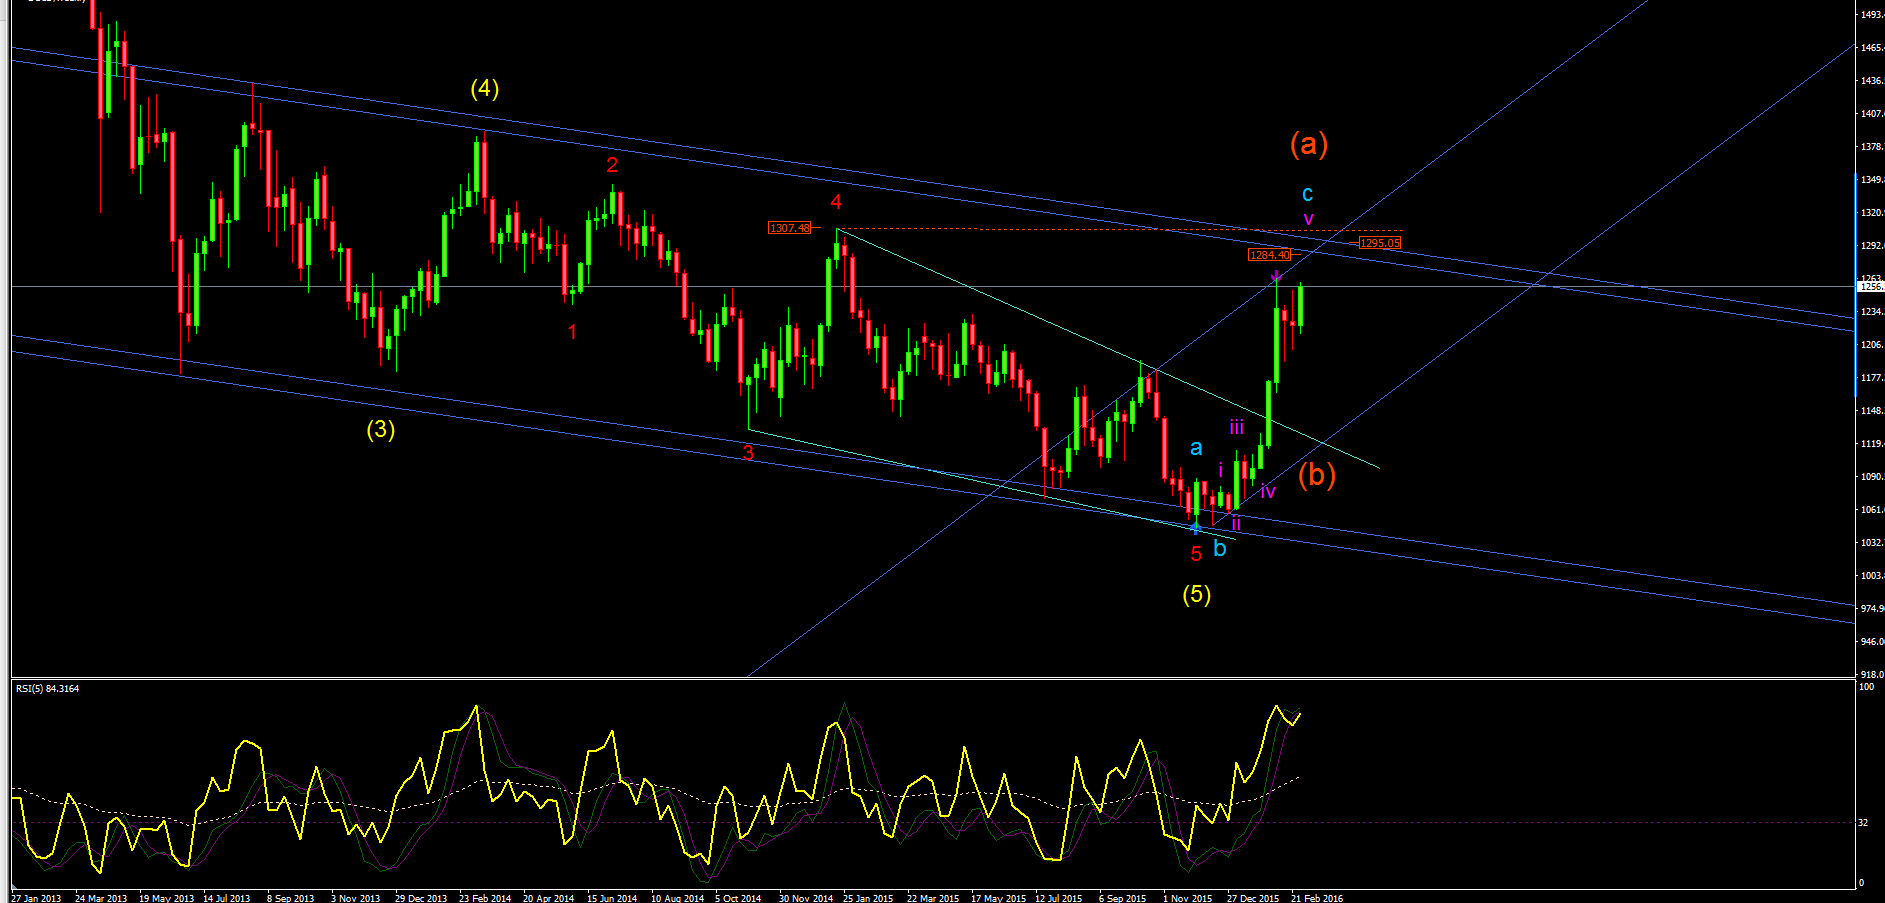The width and height of the screenshot is (1885, 903).
Task: Pick the blue sub-wave label c
Action: (1307, 194)
